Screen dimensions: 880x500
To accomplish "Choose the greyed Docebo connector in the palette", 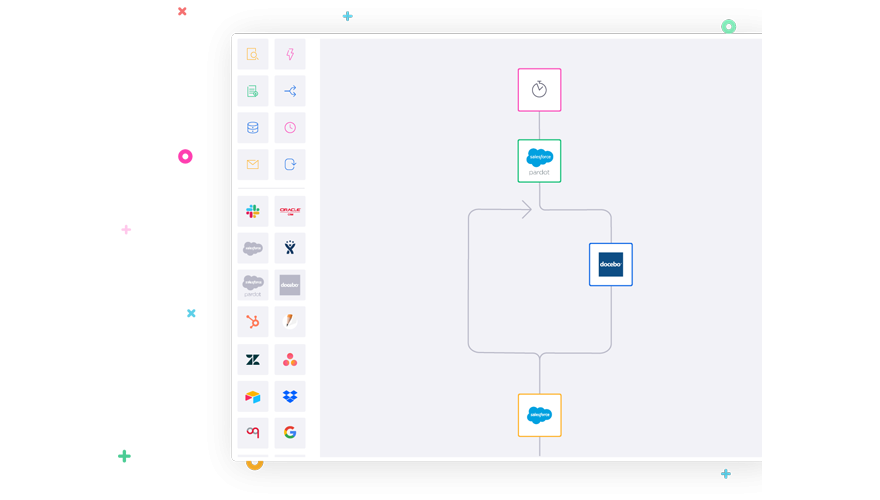I will point(290,285).
